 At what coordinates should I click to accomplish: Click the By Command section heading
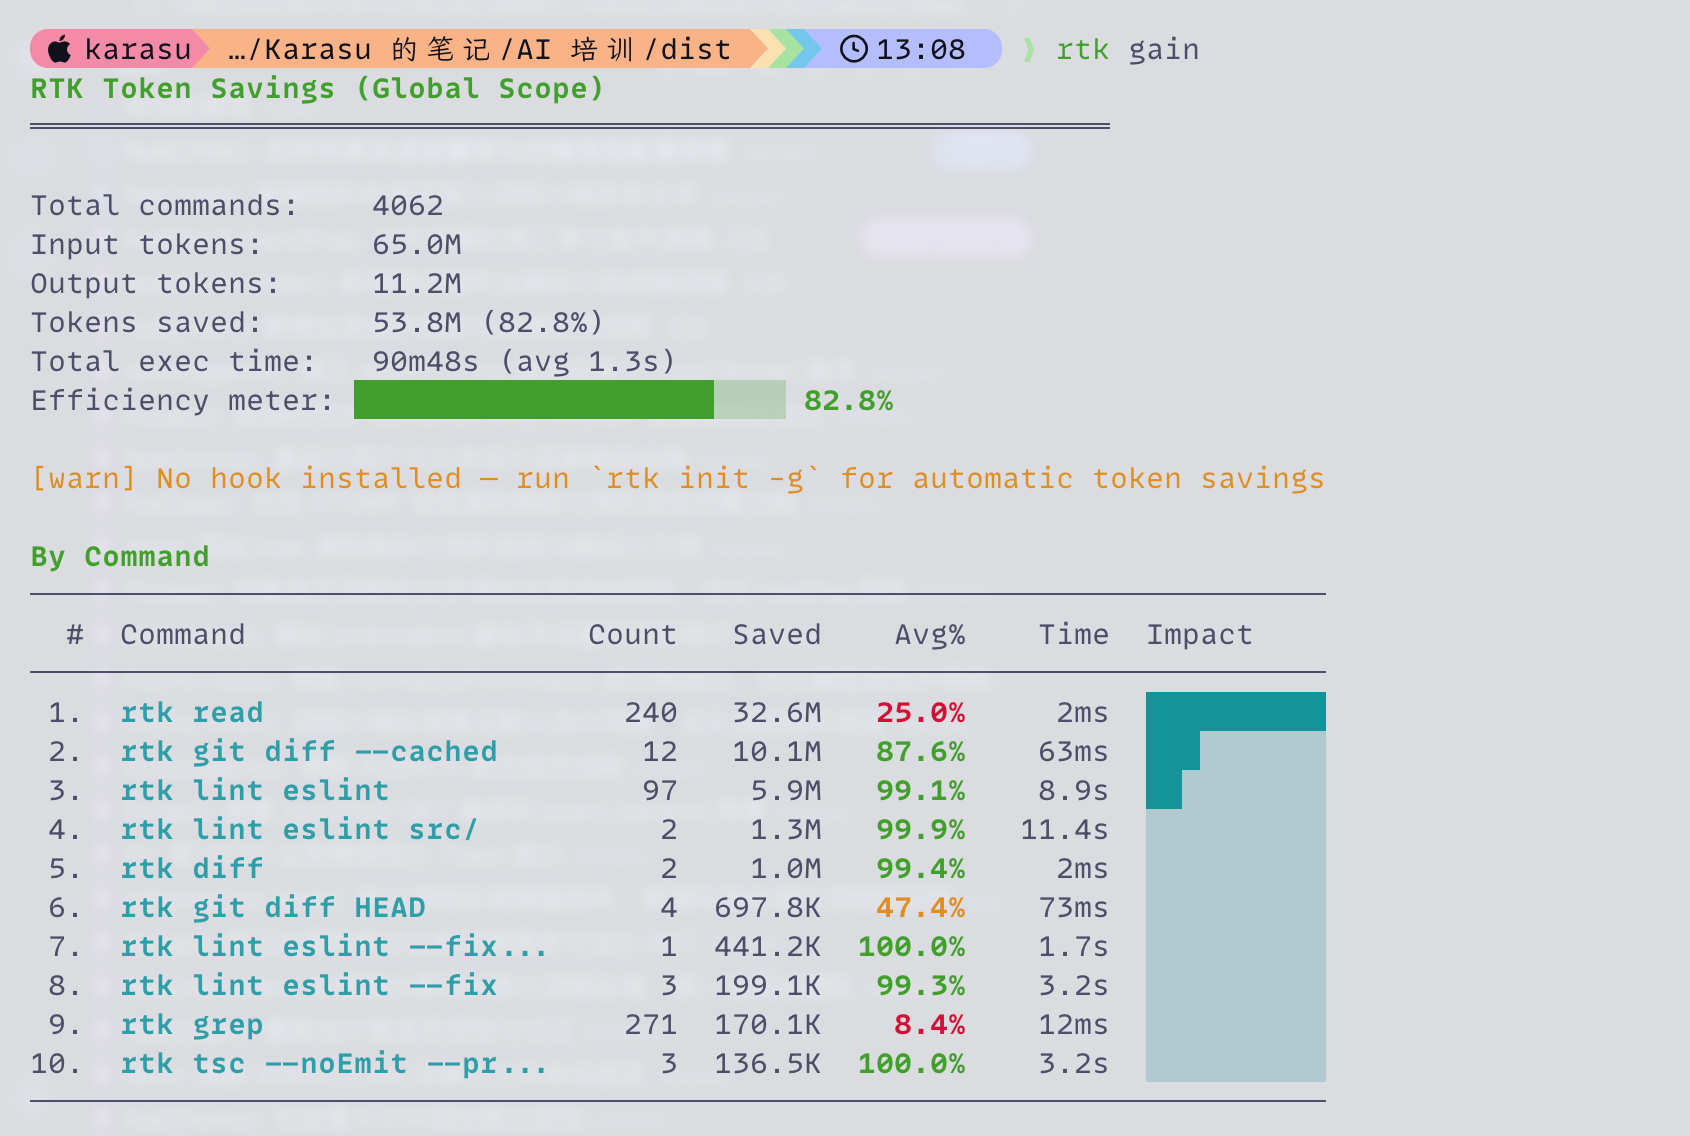click(120, 557)
